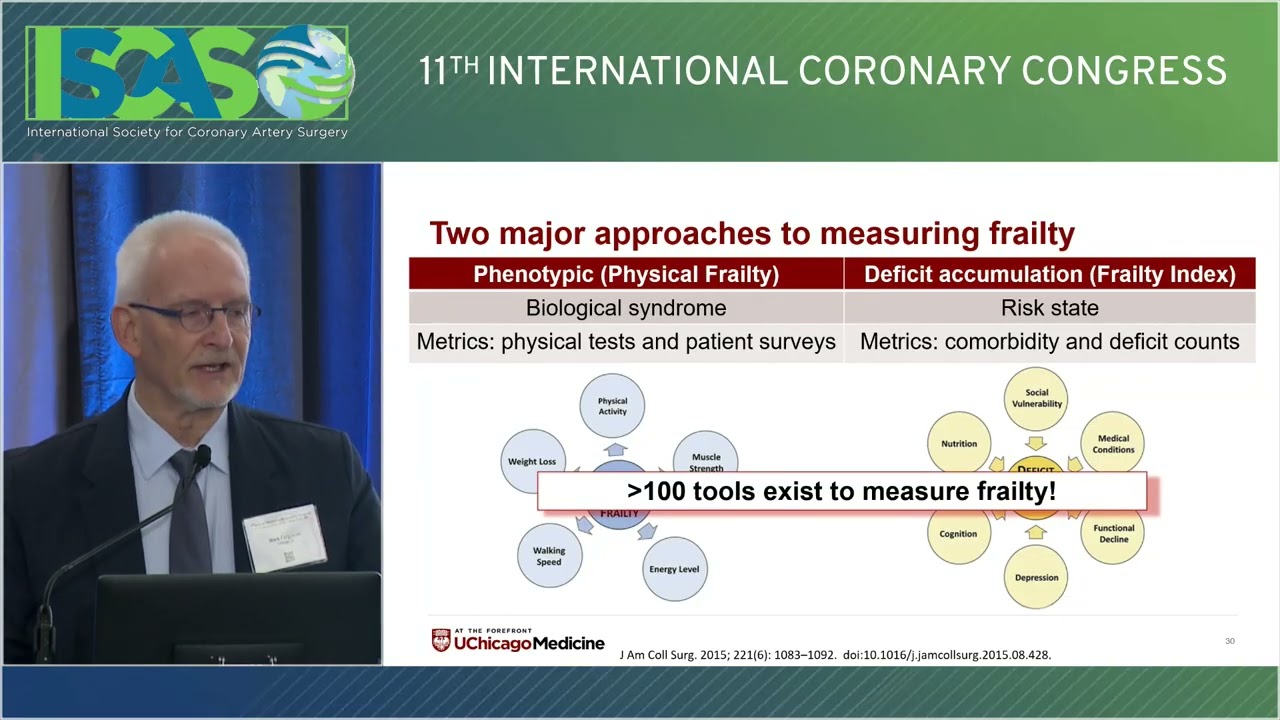The width and height of the screenshot is (1280, 720).
Task: Select the Depression circle
Action: pos(1036,577)
